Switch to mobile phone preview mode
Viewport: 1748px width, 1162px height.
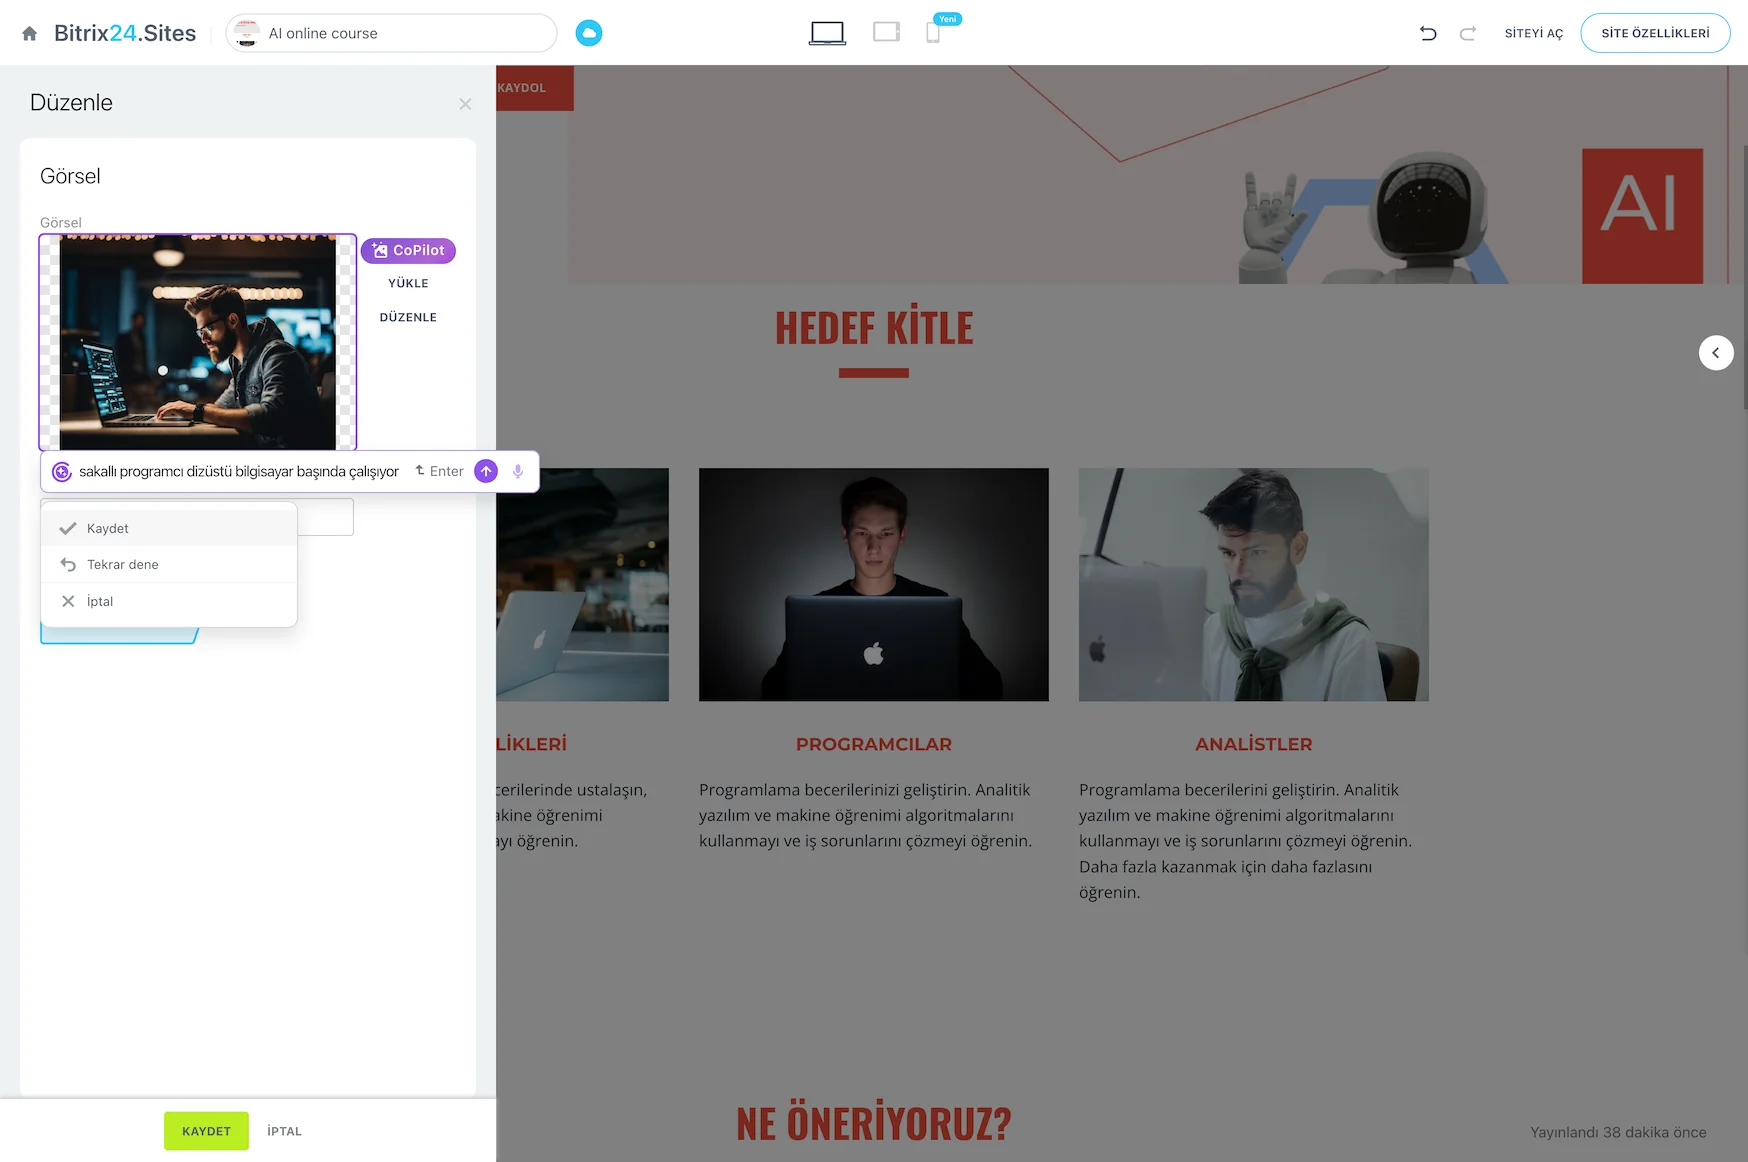coord(933,33)
